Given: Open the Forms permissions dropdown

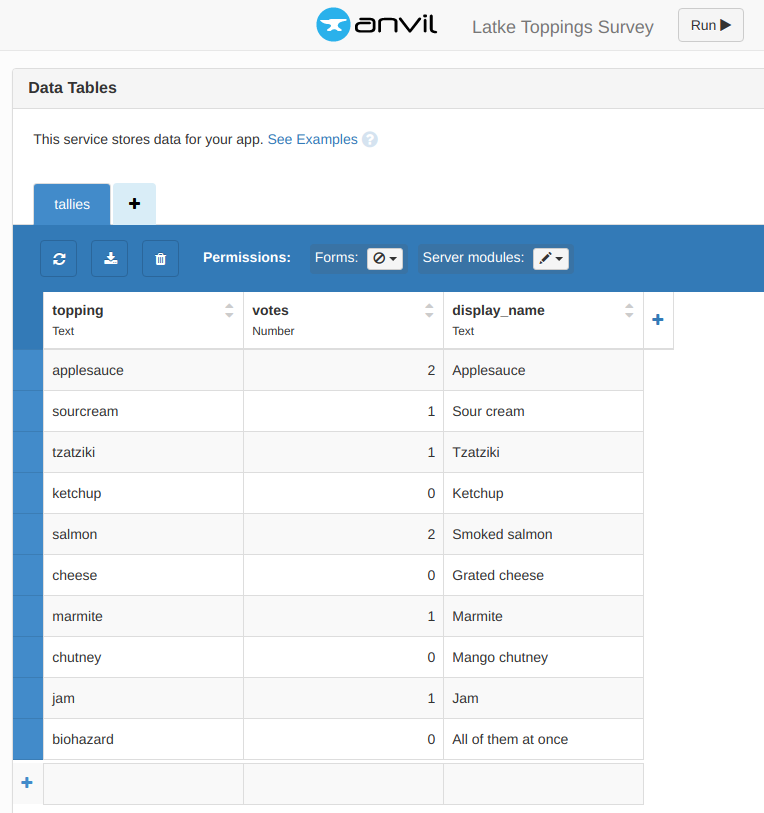Looking at the screenshot, I should click(x=385, y=258).
